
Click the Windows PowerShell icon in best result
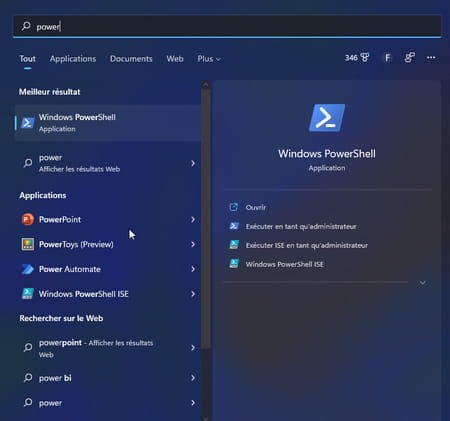click(28, 123)
